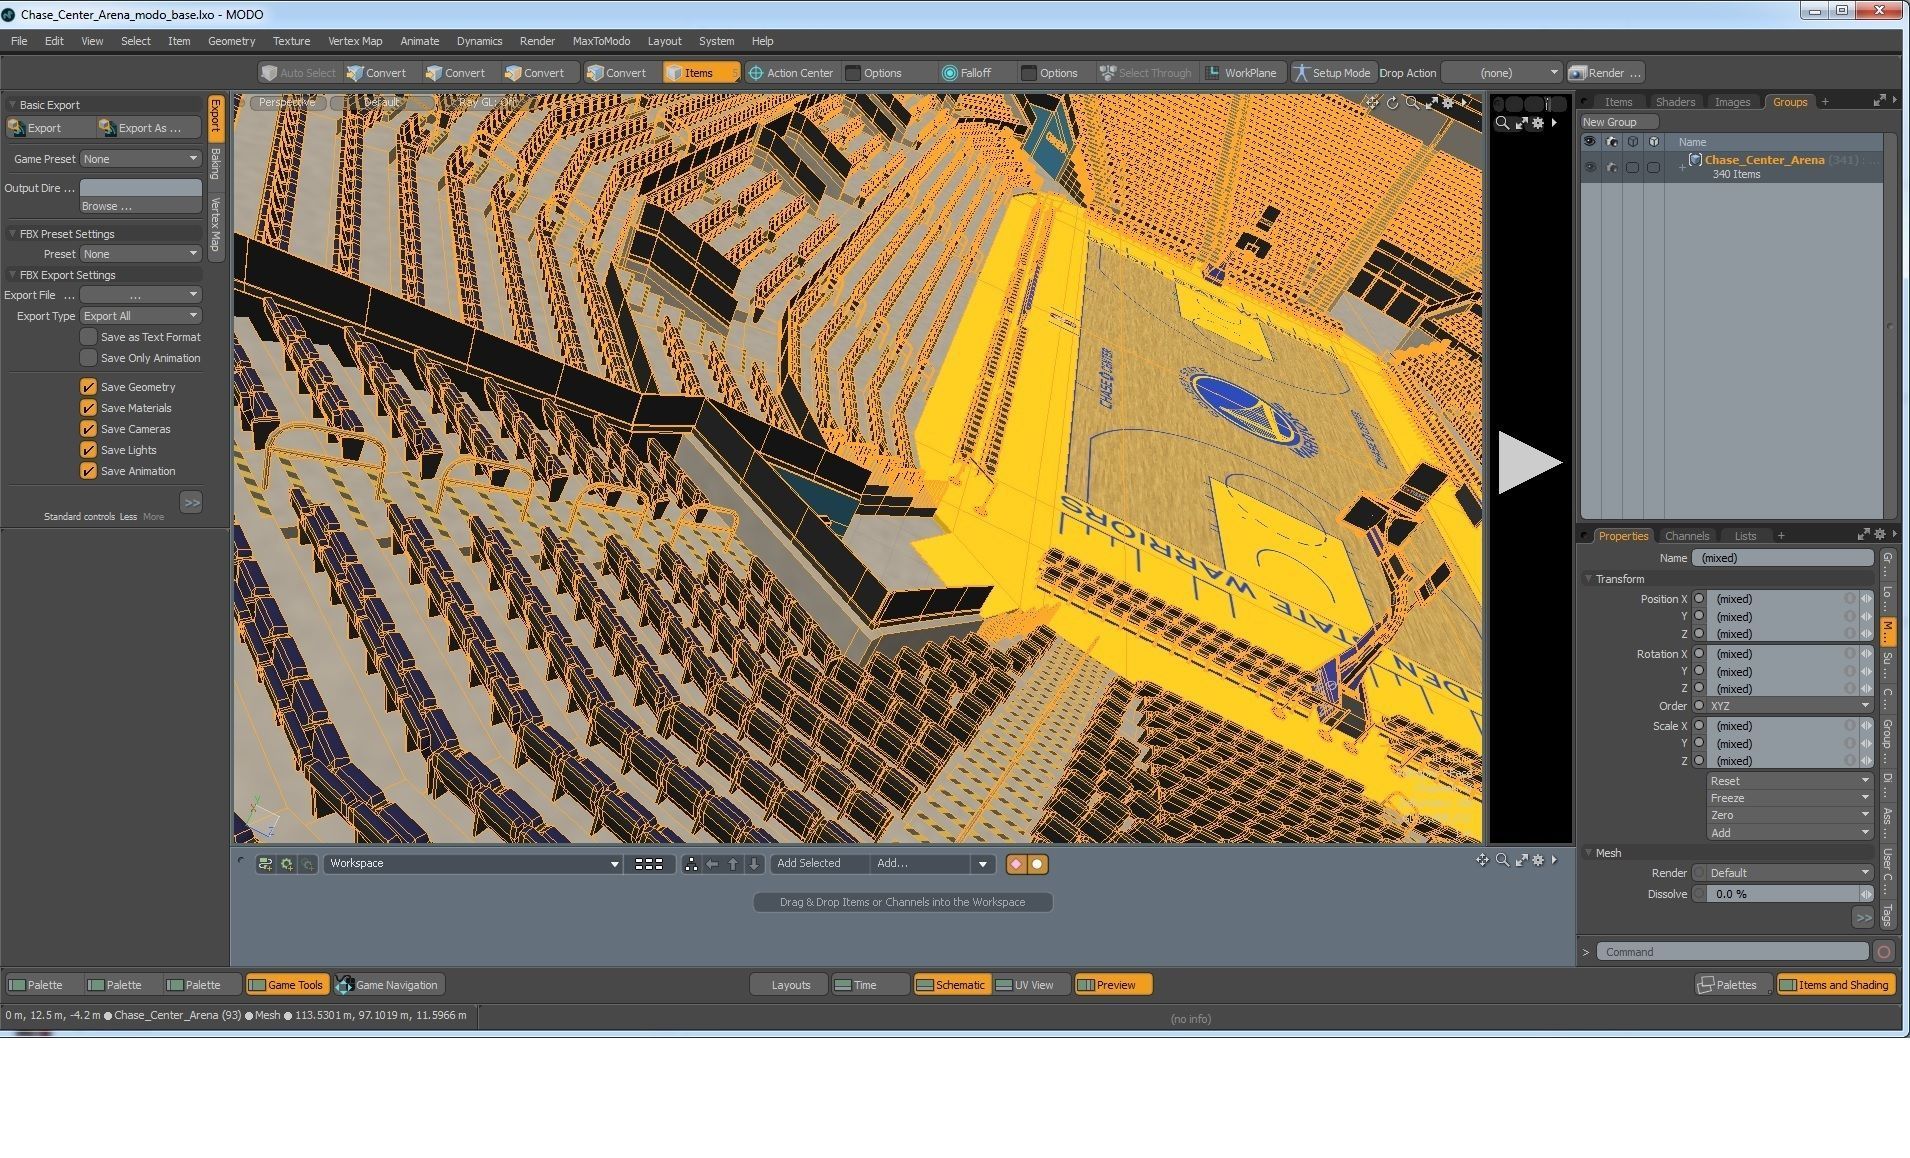Viewport: 1910px width, 1158px height.
Task: Toggle visibility eye for Chase_Center_Arena group
Action: [x=1590, y=167]
